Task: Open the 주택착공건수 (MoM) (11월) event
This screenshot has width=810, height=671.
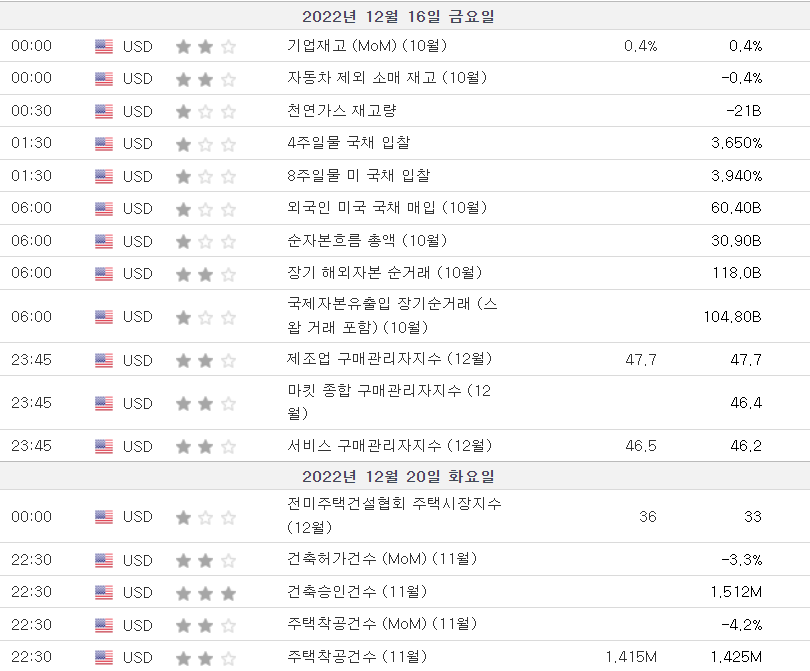Action: point(381,624)
